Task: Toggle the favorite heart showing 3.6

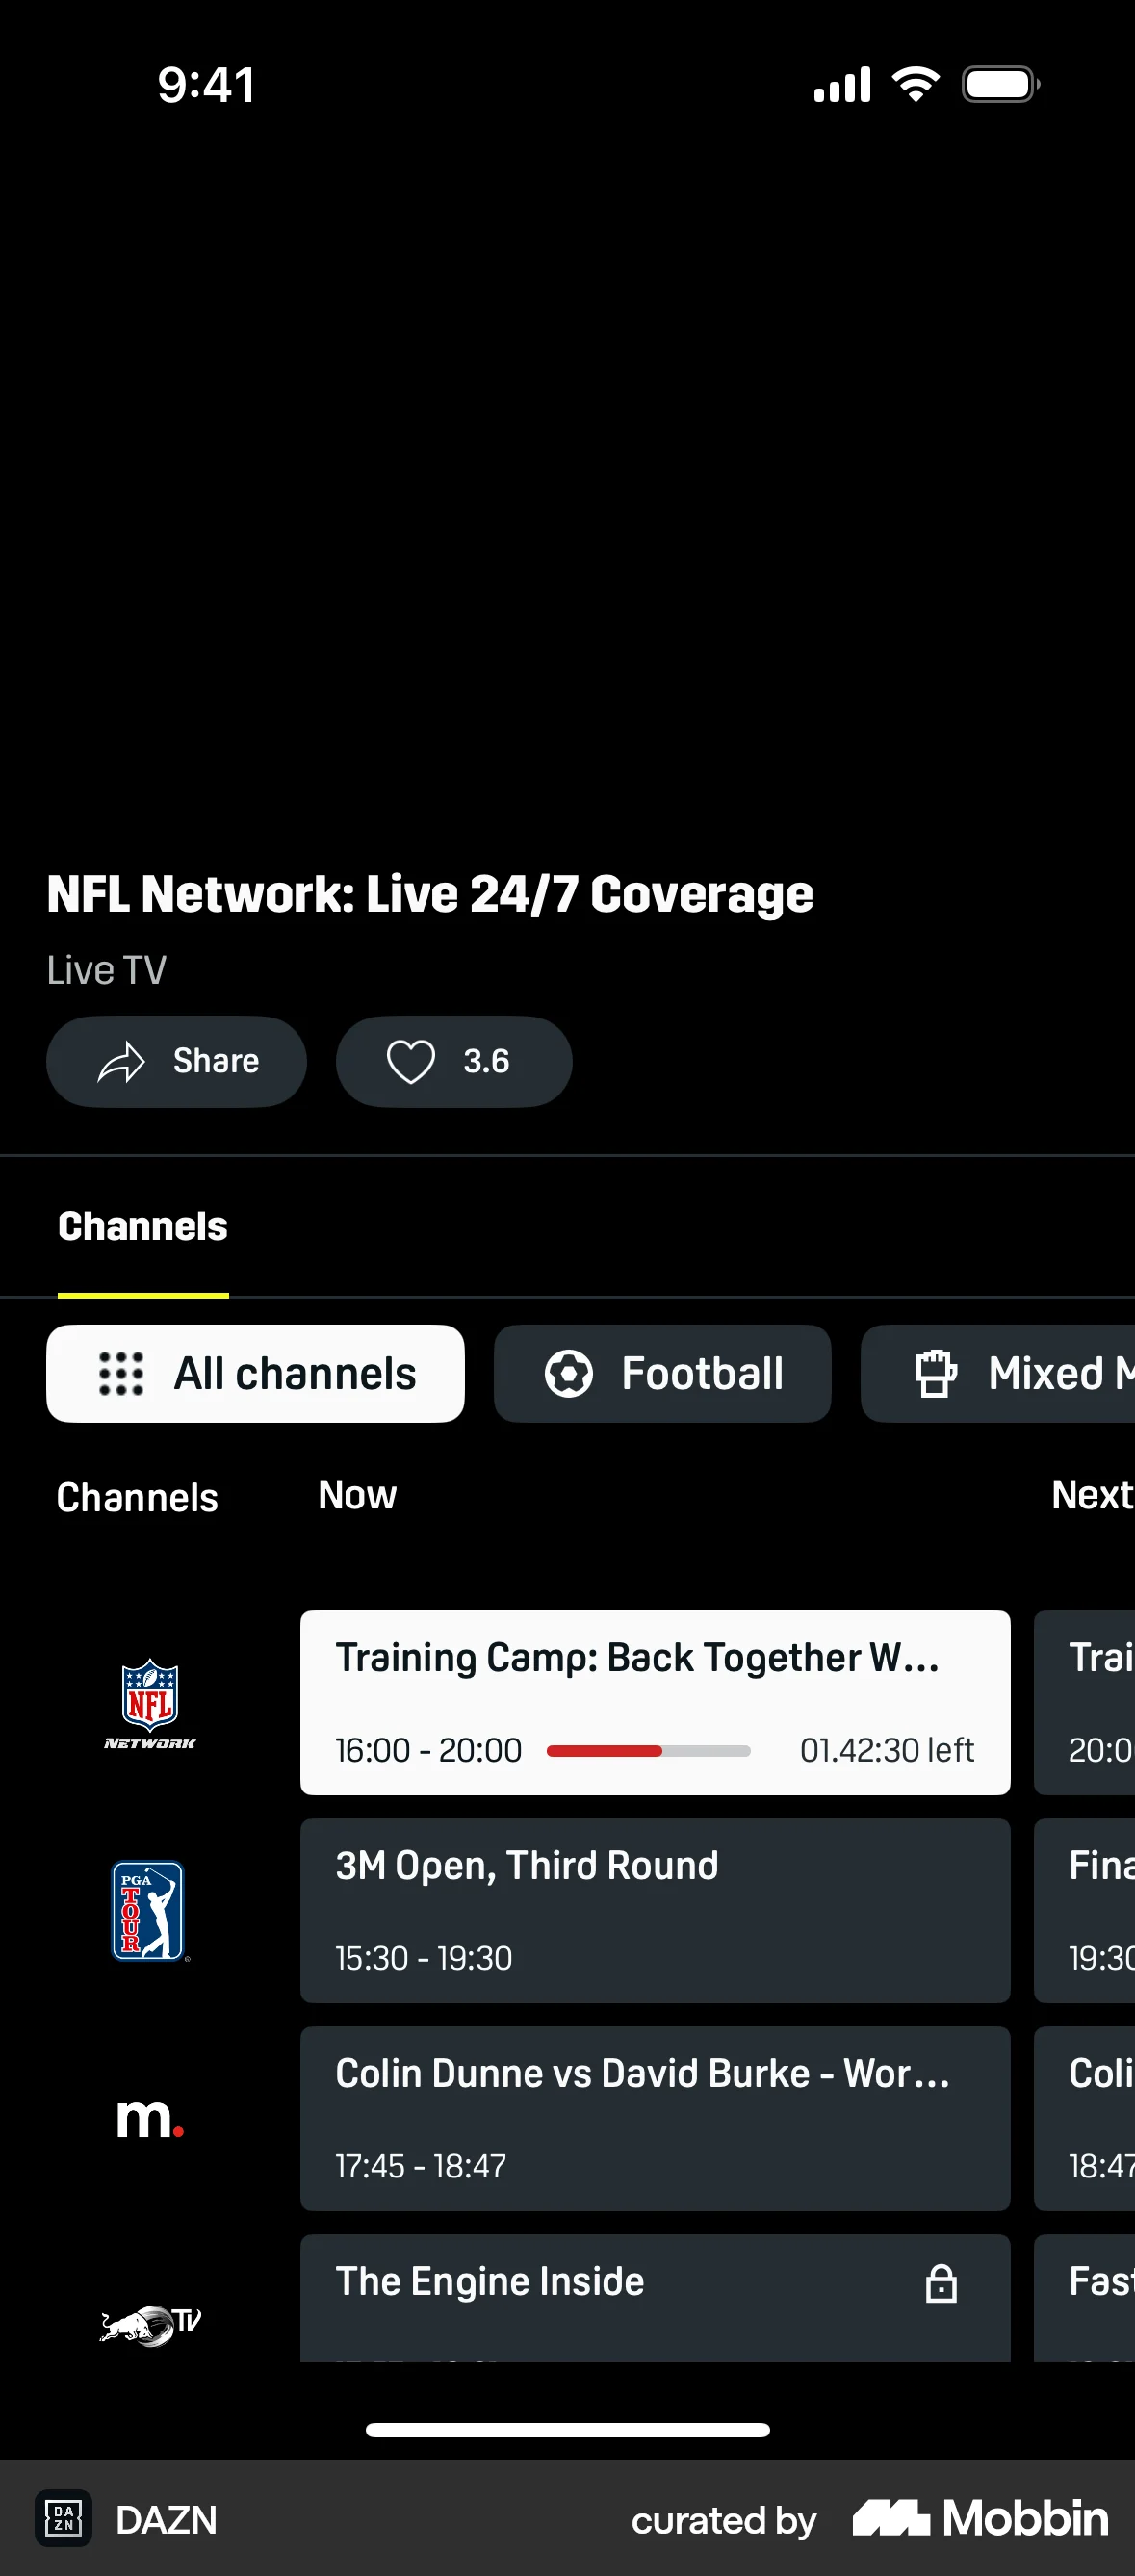Action: 454,1061
